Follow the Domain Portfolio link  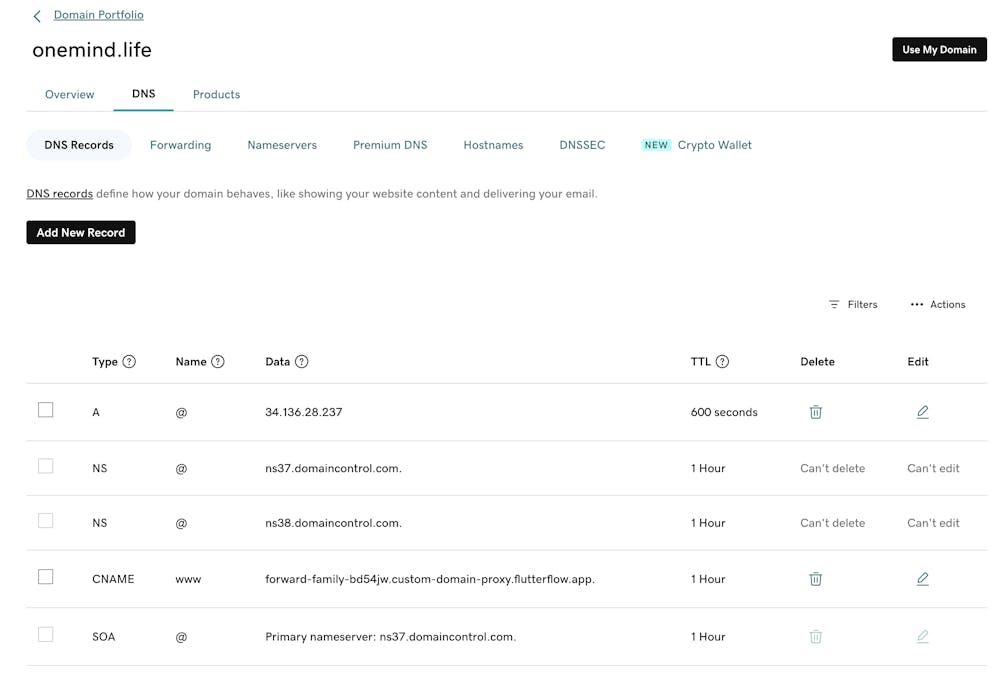[98, 15]
